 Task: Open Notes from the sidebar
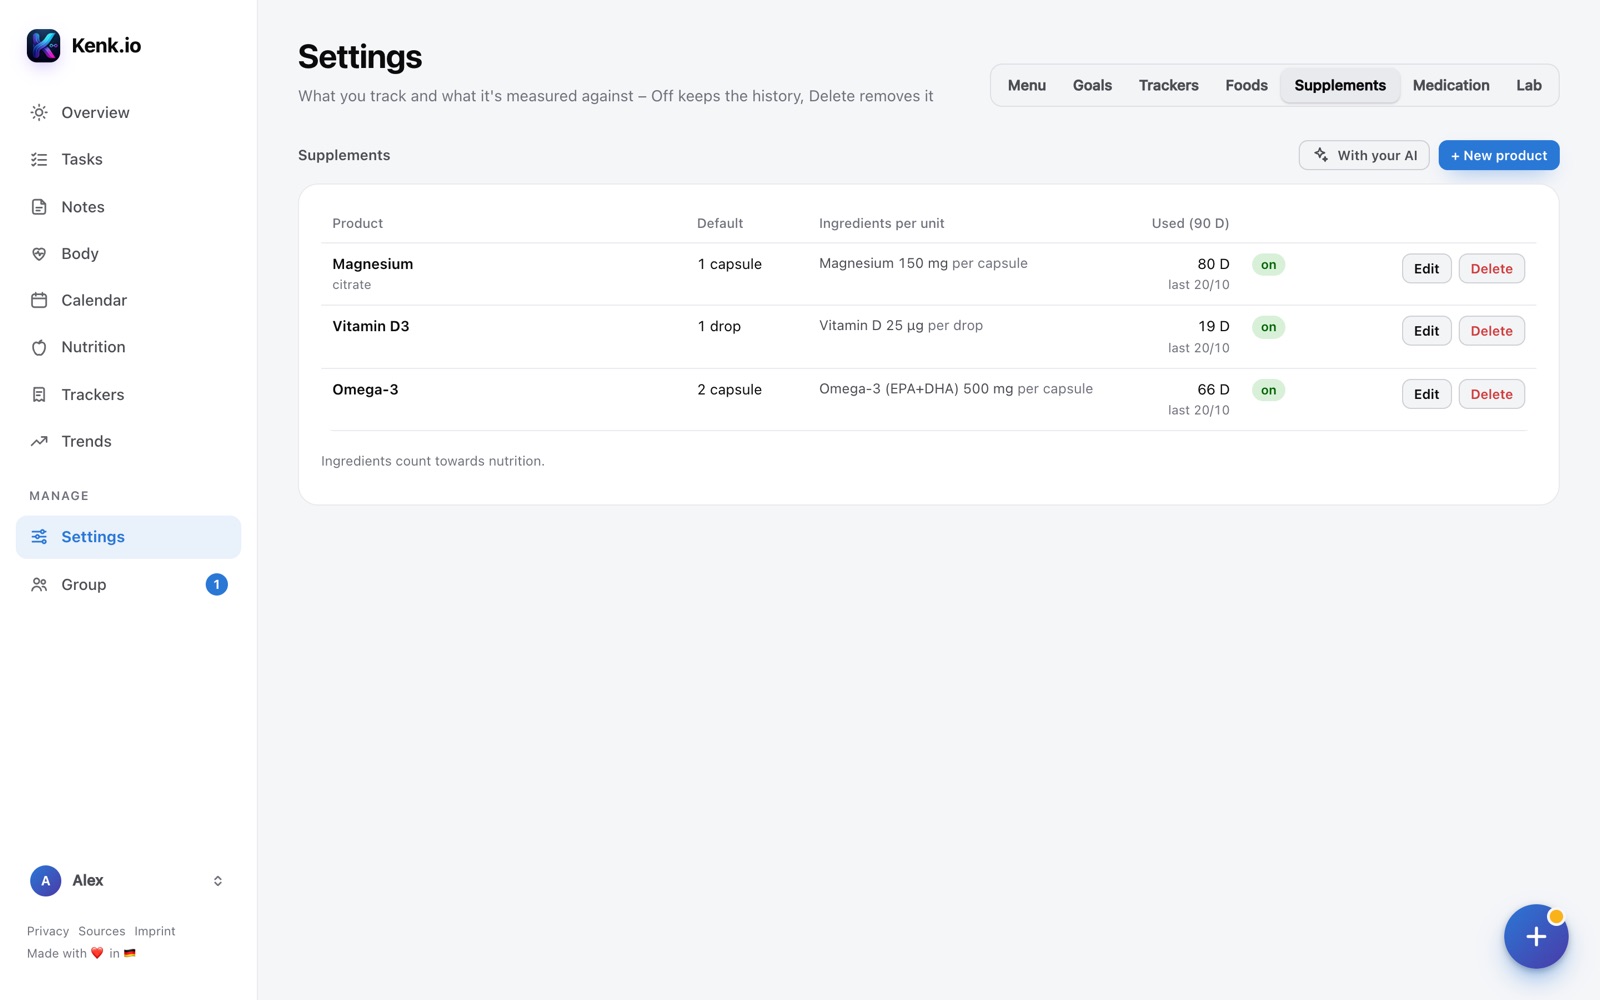[x=128, y=207]
